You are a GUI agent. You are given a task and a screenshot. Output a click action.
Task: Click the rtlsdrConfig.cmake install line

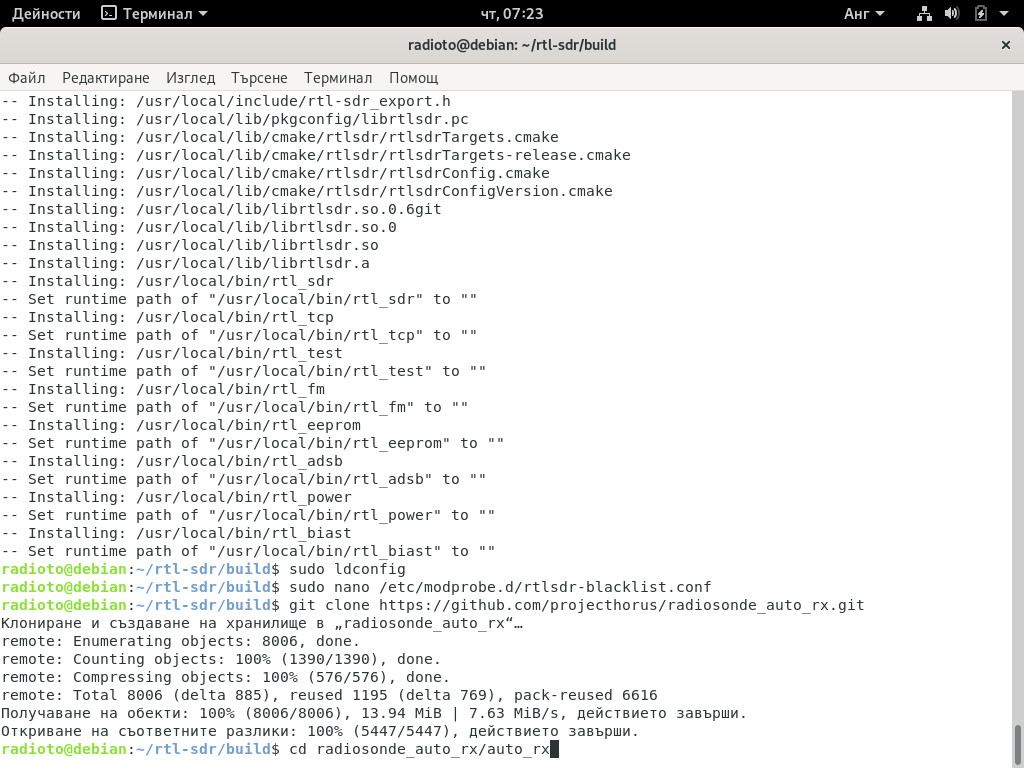point(276,173)
